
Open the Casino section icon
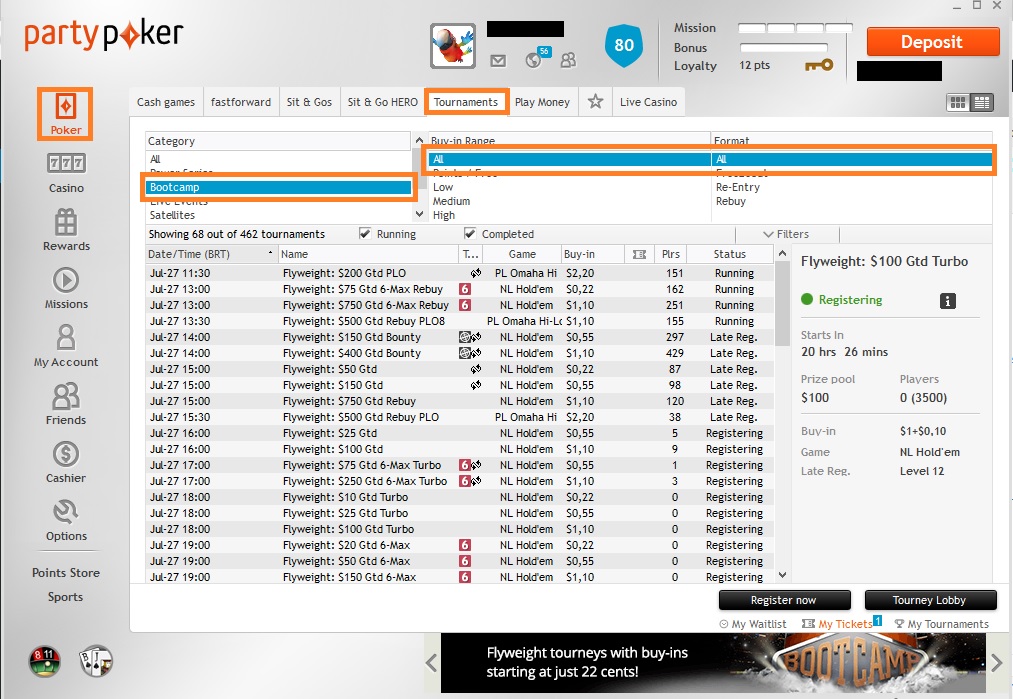(x=66, y=163)
